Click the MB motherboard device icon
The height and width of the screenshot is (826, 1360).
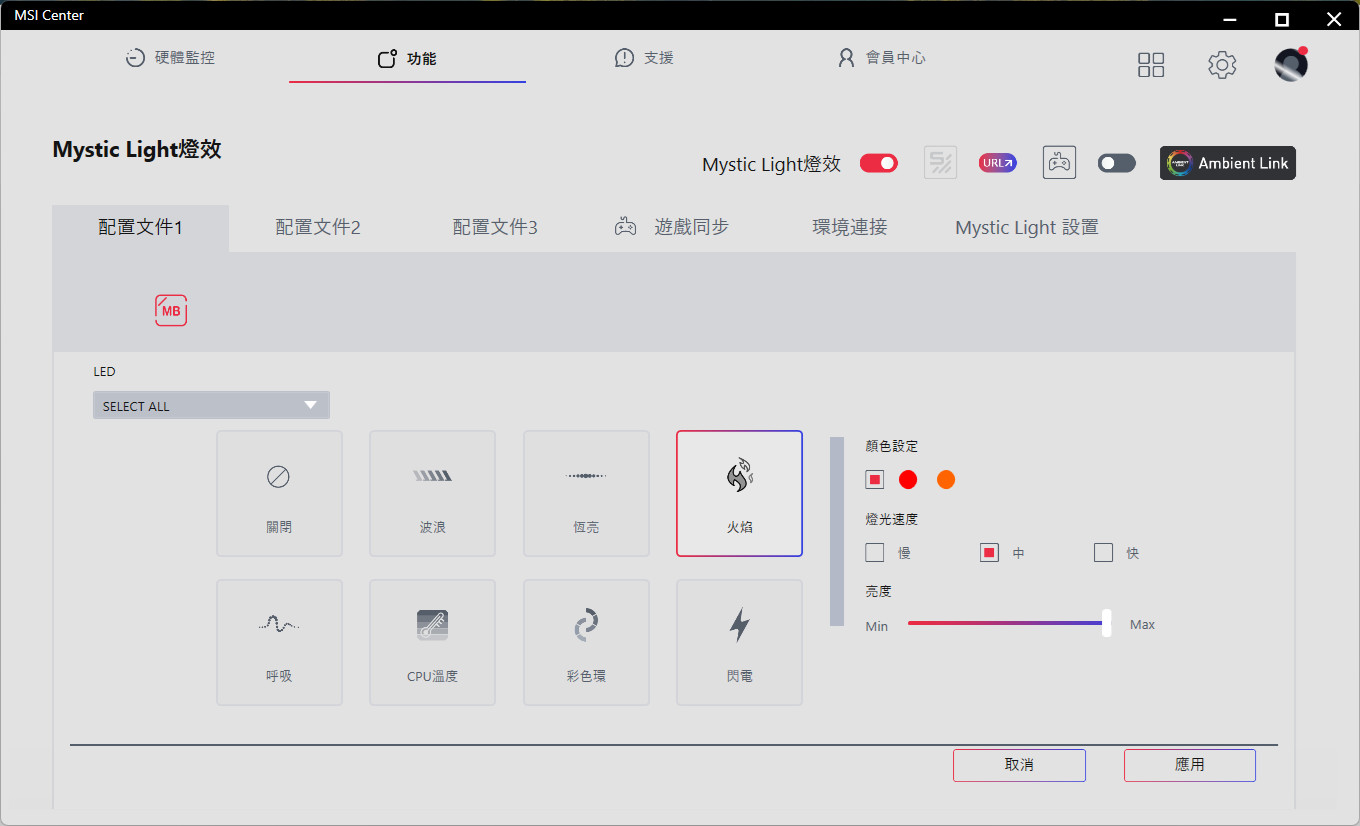[171, 311]
